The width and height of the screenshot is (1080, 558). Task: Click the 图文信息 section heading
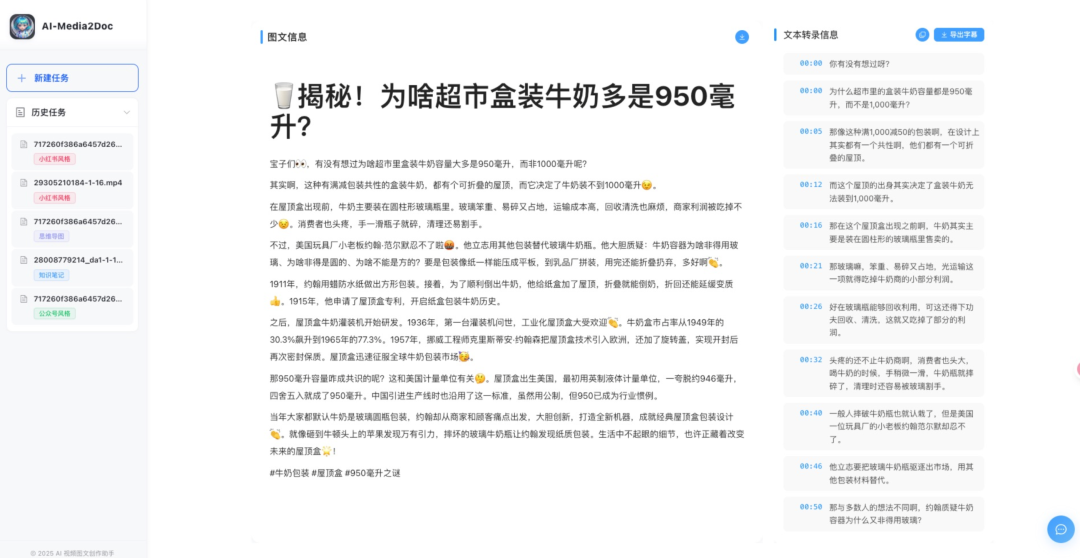(x=287, y=37)
